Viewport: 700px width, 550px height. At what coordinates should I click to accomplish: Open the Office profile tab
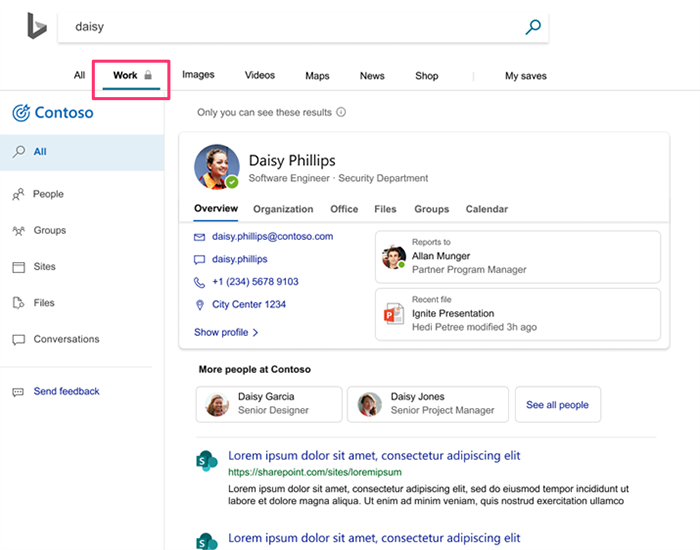click(x=344, y=209)
